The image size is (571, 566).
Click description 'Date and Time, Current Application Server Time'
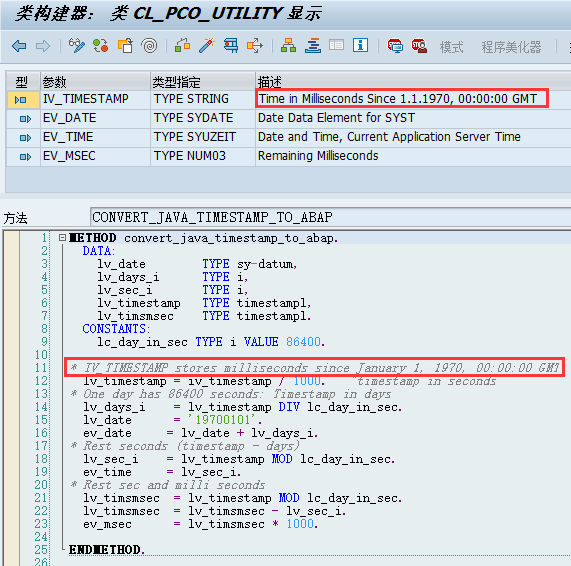click(x=389, y=137)
